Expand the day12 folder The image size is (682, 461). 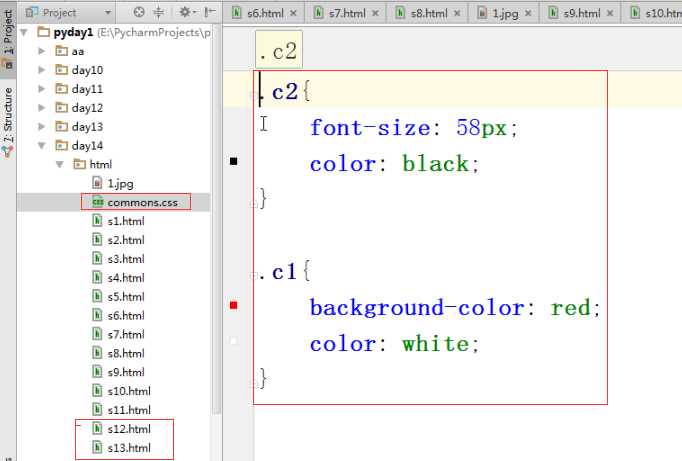[42, 108]
